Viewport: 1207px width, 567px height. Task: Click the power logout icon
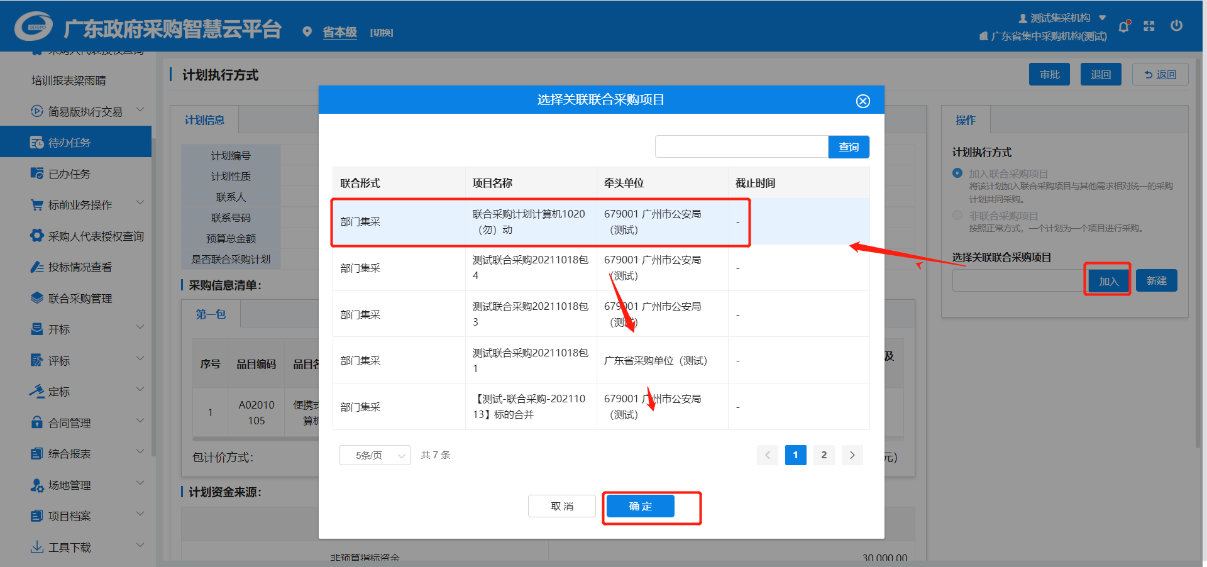(1177, 27)
